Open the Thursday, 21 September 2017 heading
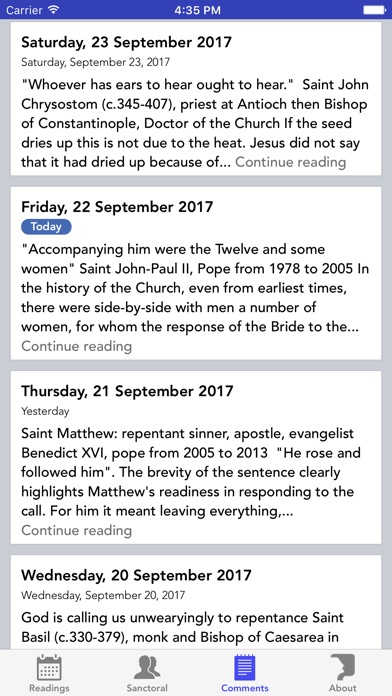Viewport: 392px width, 696px height. (127, 391)
